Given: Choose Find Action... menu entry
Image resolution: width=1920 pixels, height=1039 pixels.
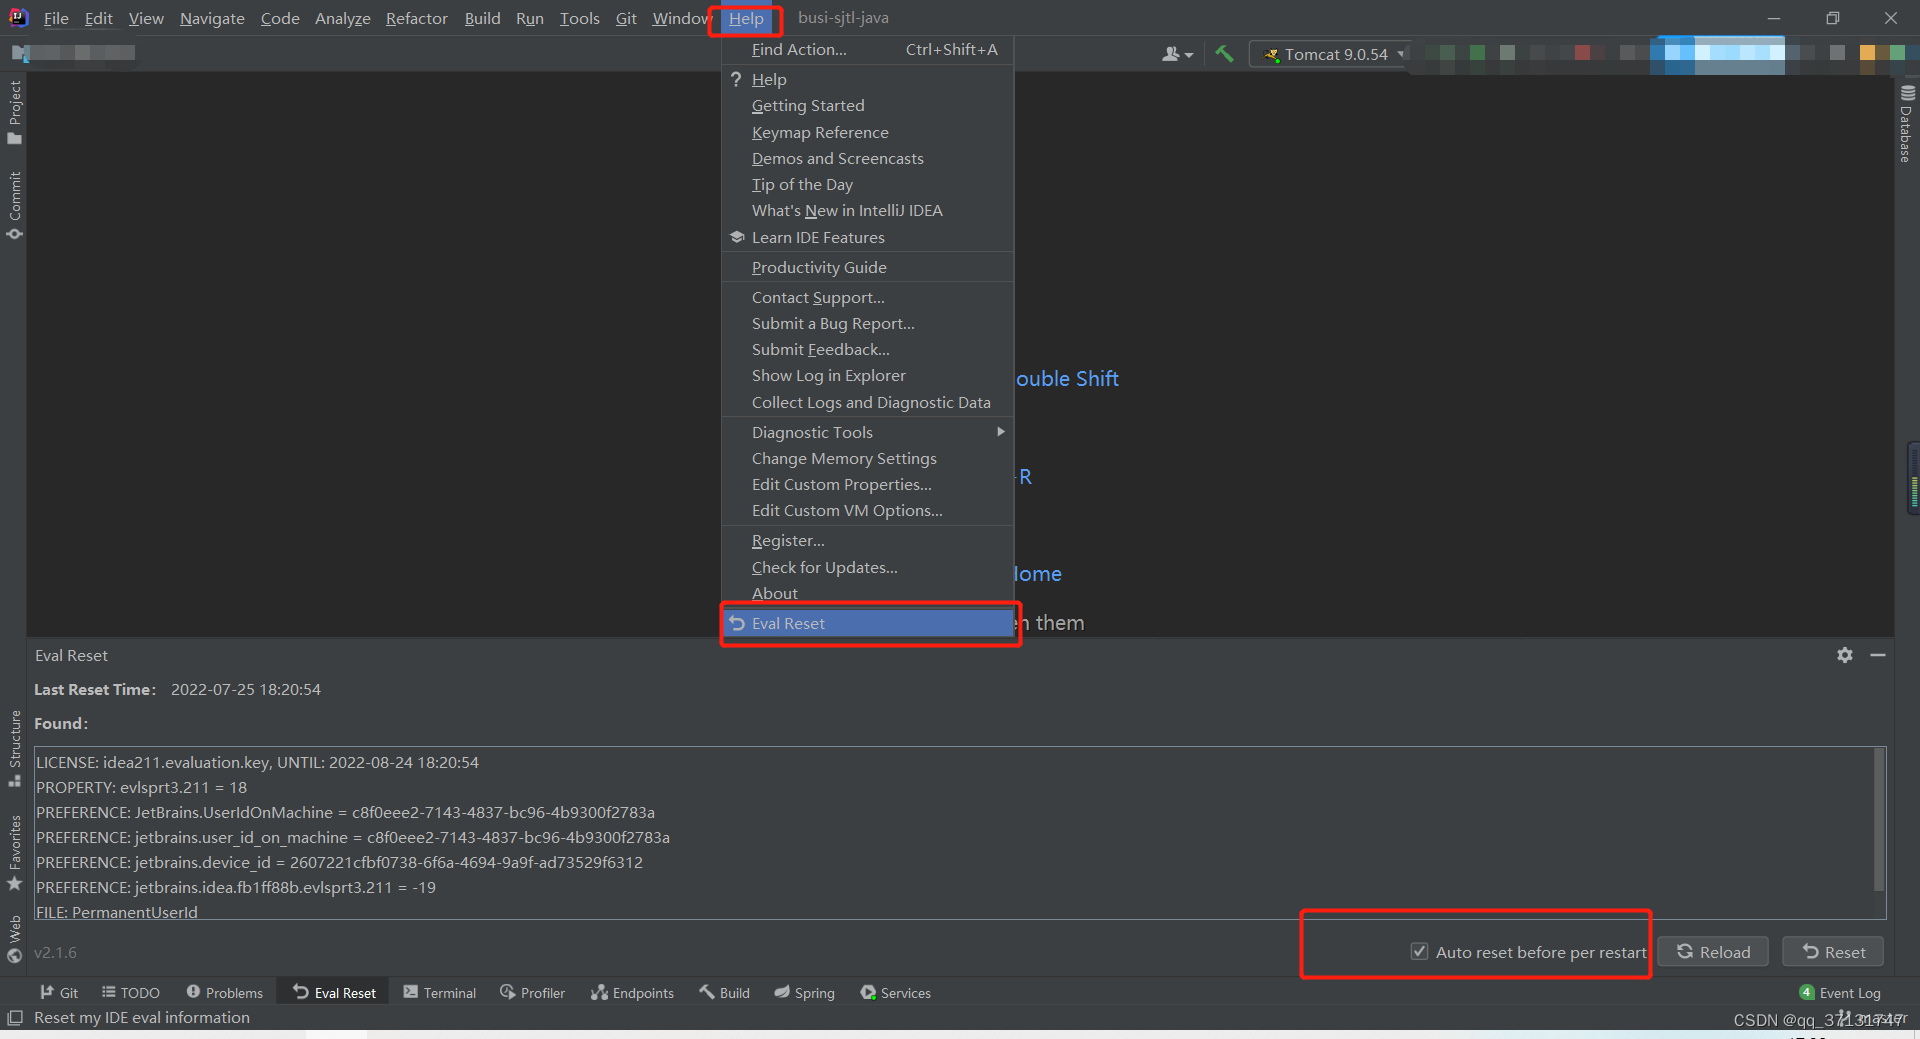Looking at the screenshot, I should coord(868,49).
